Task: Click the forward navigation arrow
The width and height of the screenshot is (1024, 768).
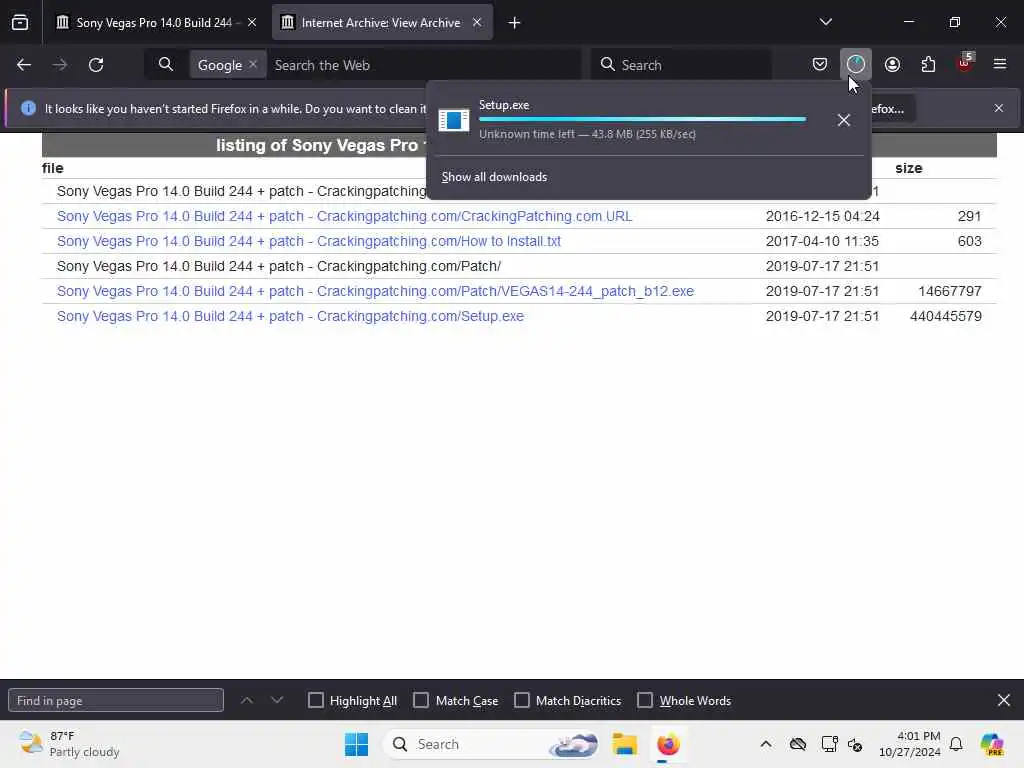Action: pyautogui.click(x=60, y=65)
